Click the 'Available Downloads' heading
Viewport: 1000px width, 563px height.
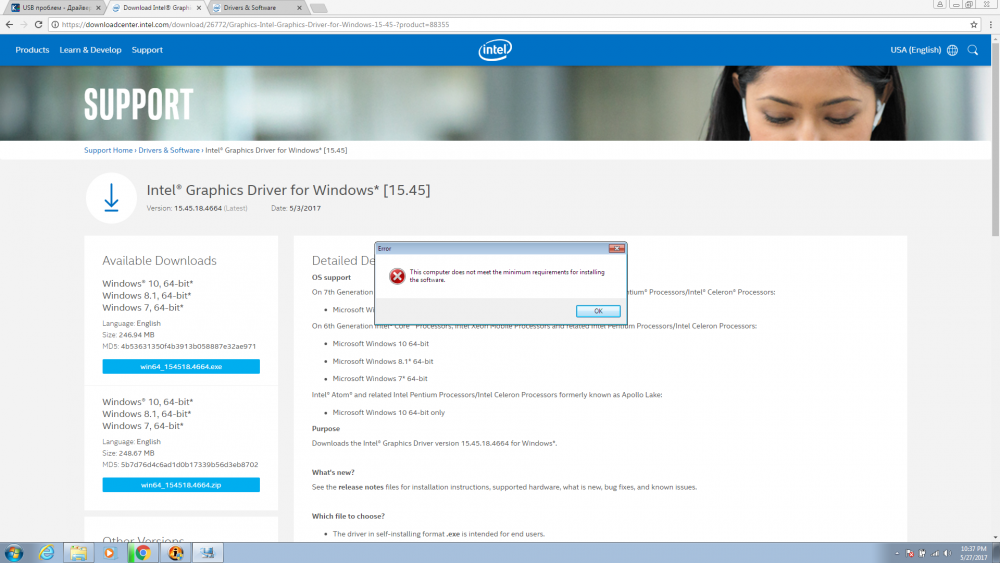[x=159, y=261]
